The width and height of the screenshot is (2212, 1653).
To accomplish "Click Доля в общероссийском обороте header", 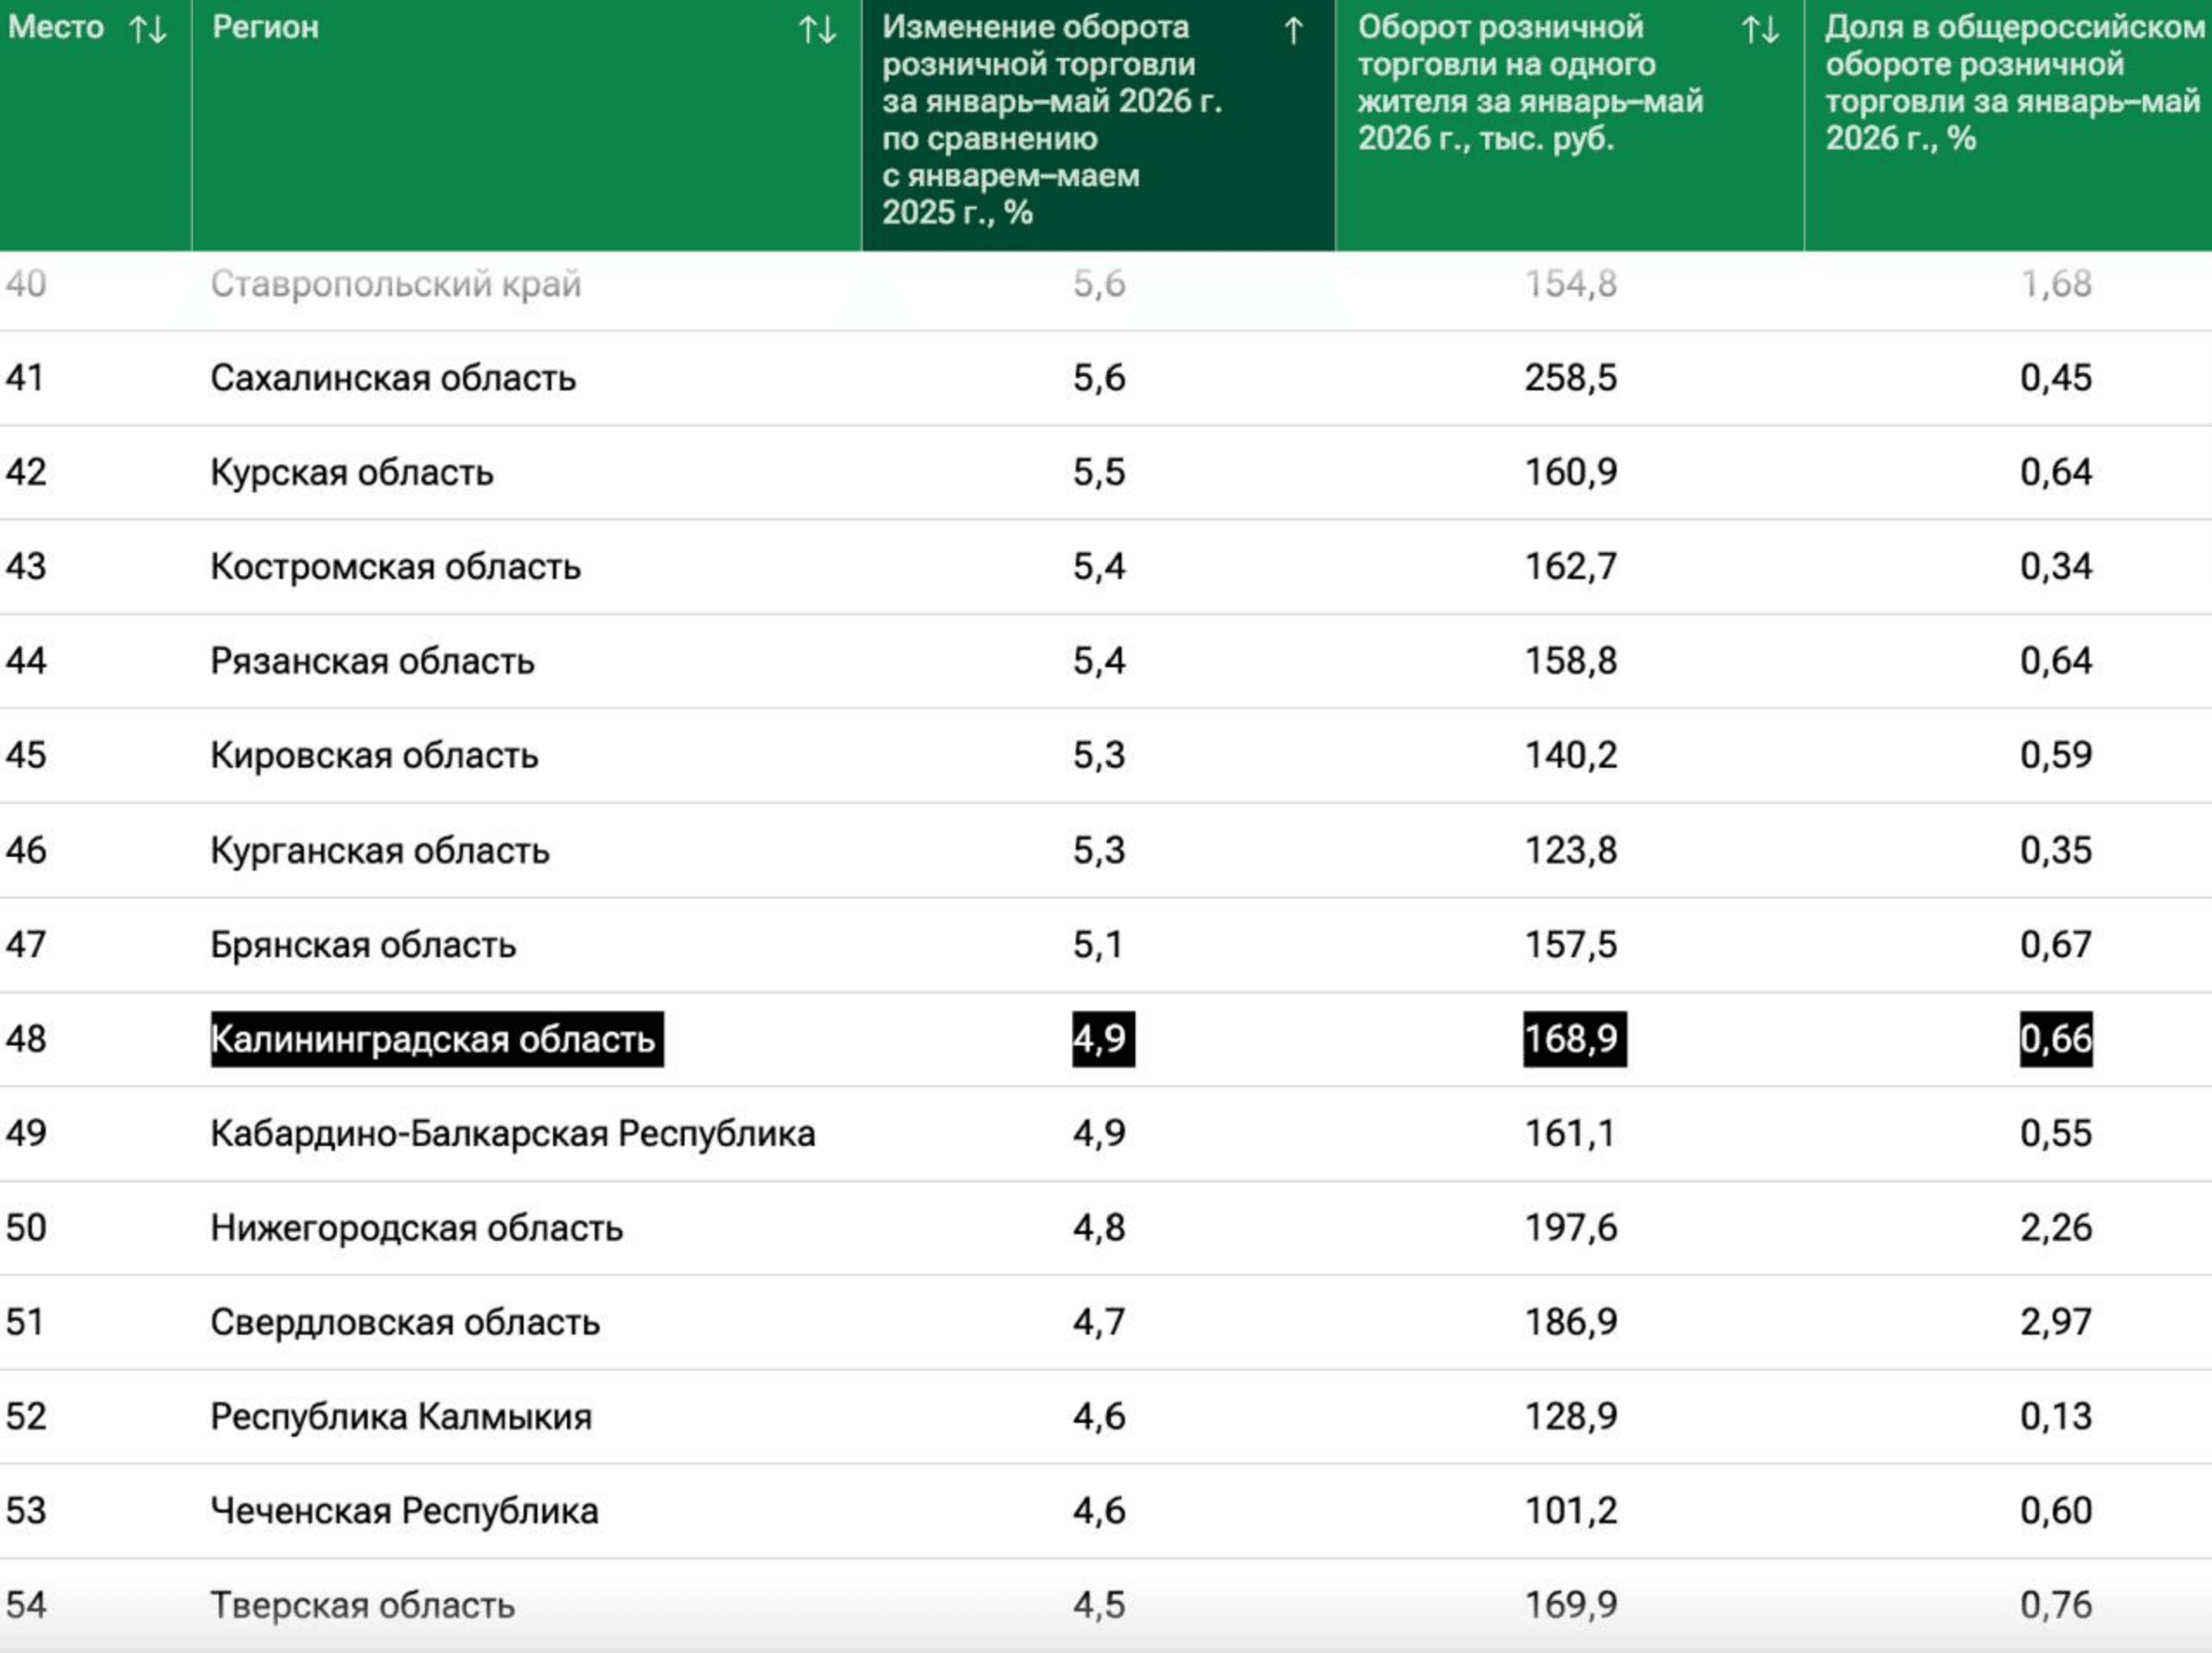I will point(2013,82).
